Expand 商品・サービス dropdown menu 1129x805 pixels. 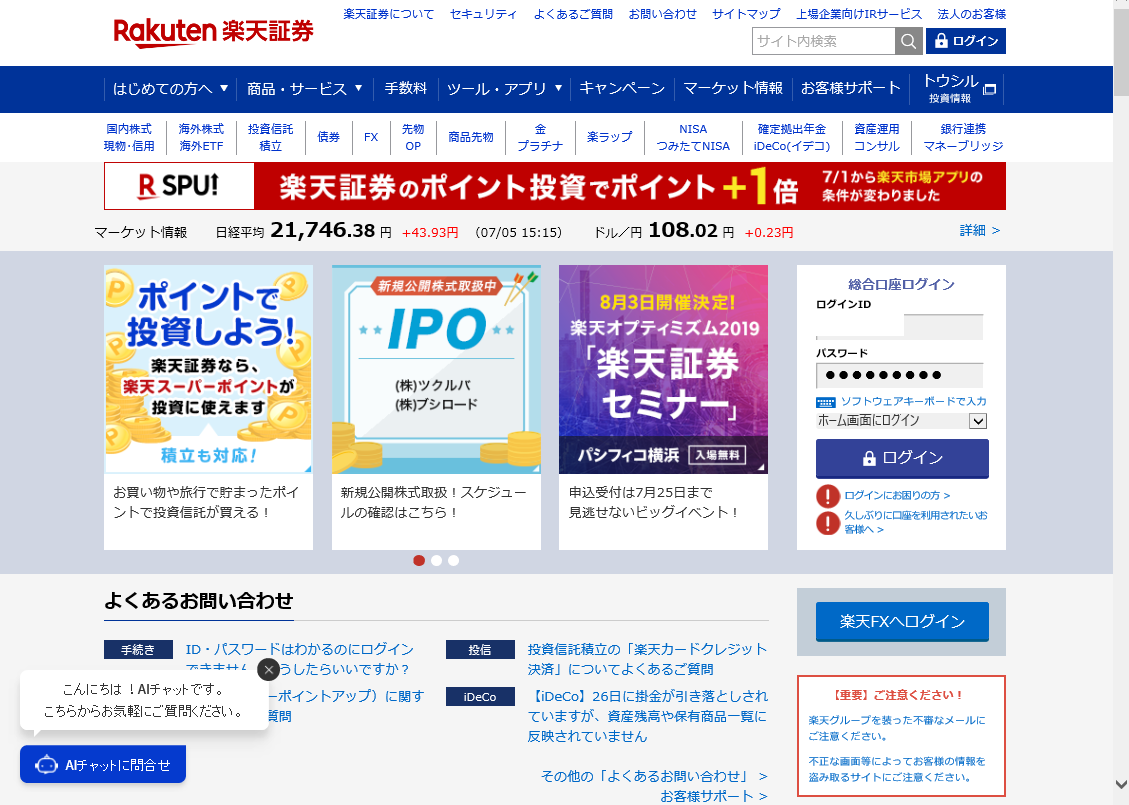point(304,89)
